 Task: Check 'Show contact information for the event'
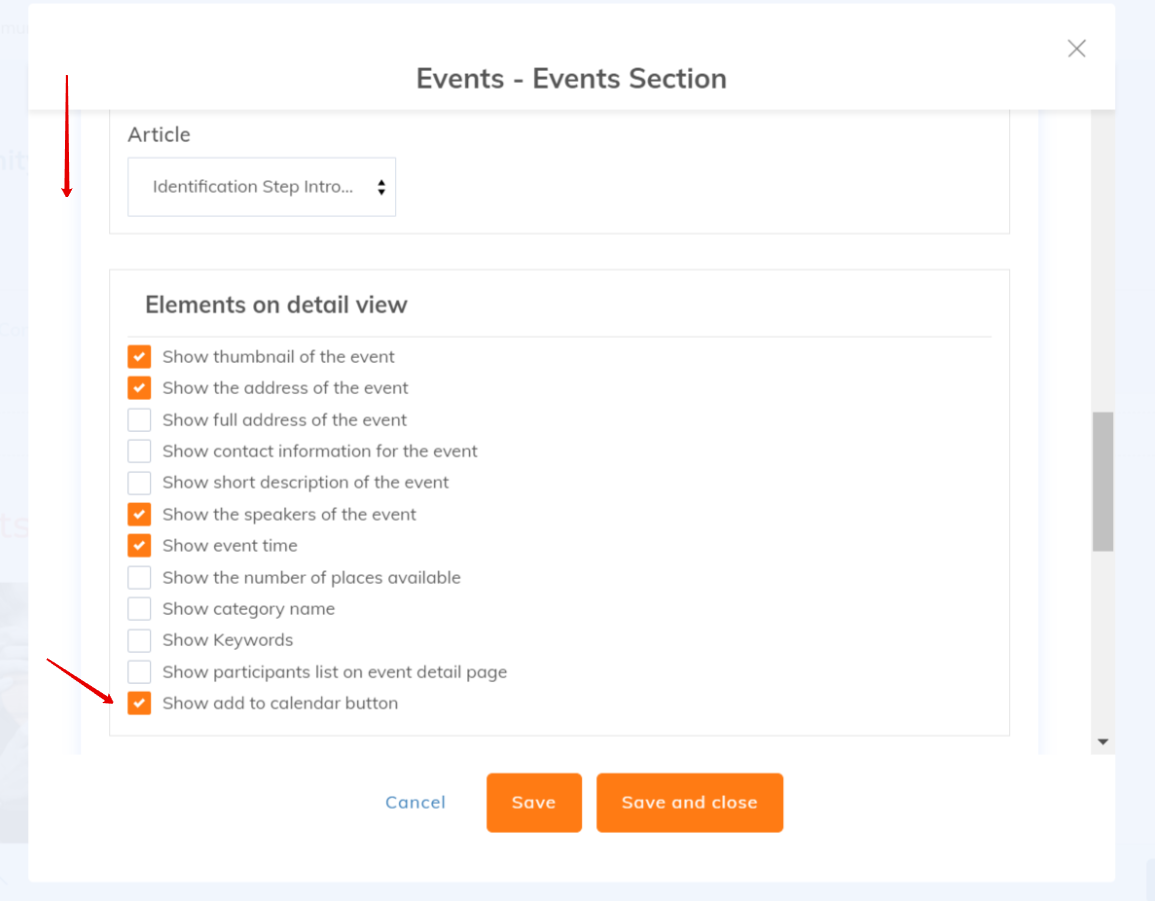click(138, 450)
